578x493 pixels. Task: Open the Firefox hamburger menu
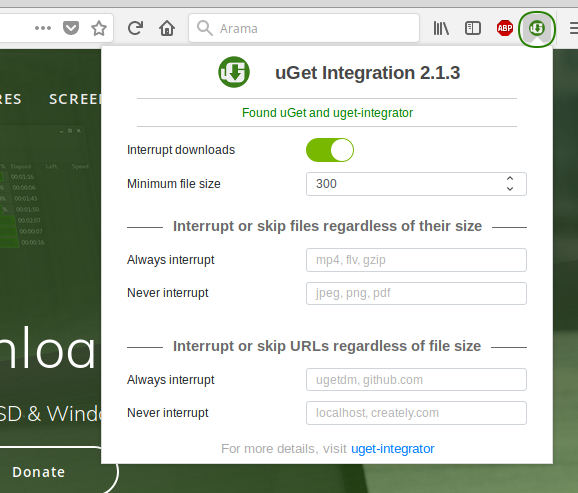[574, 28]
